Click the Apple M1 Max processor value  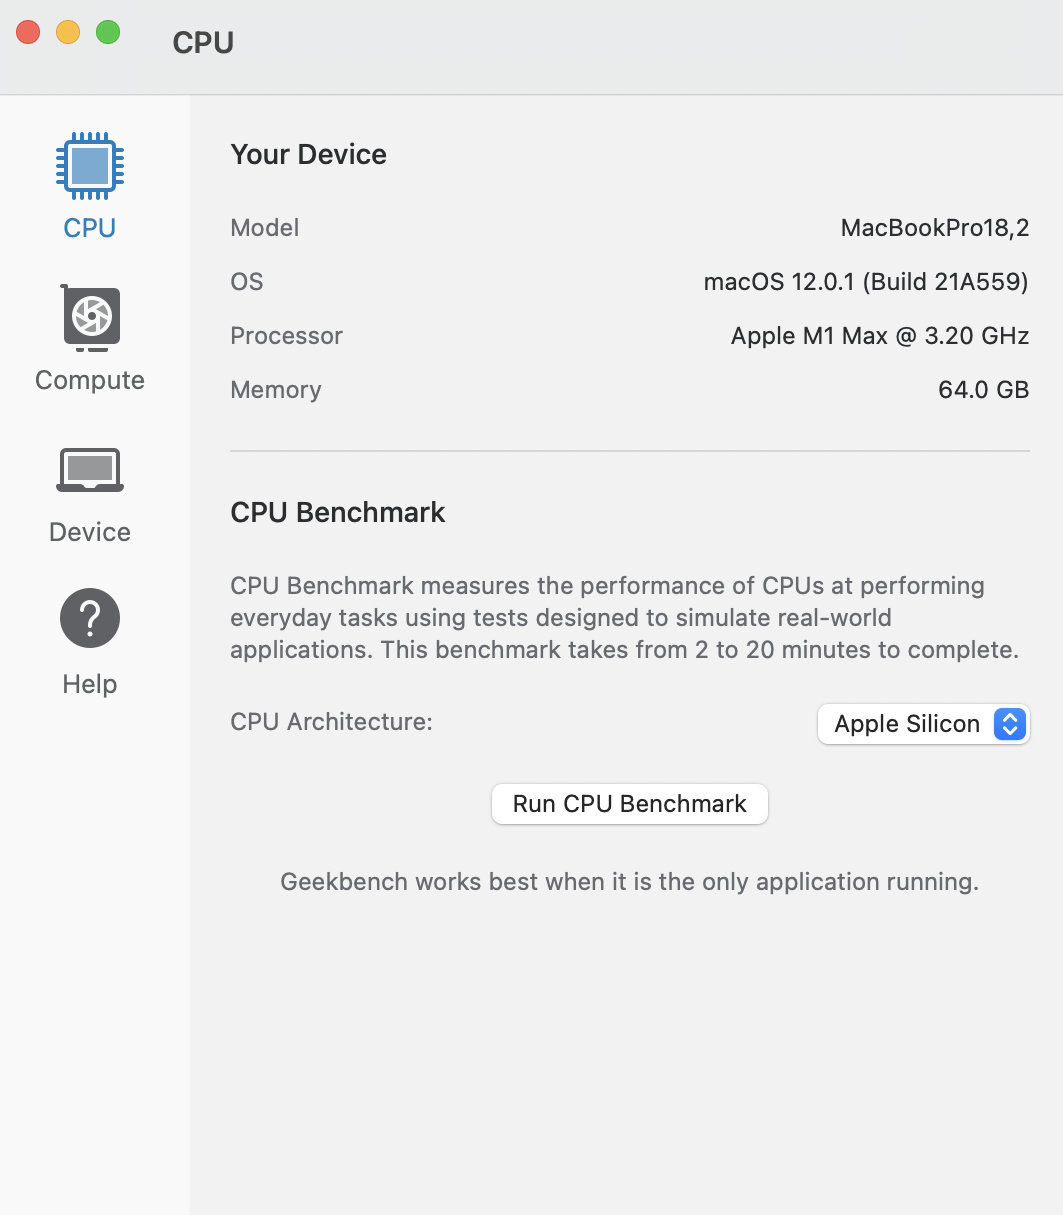pos(880,336)
